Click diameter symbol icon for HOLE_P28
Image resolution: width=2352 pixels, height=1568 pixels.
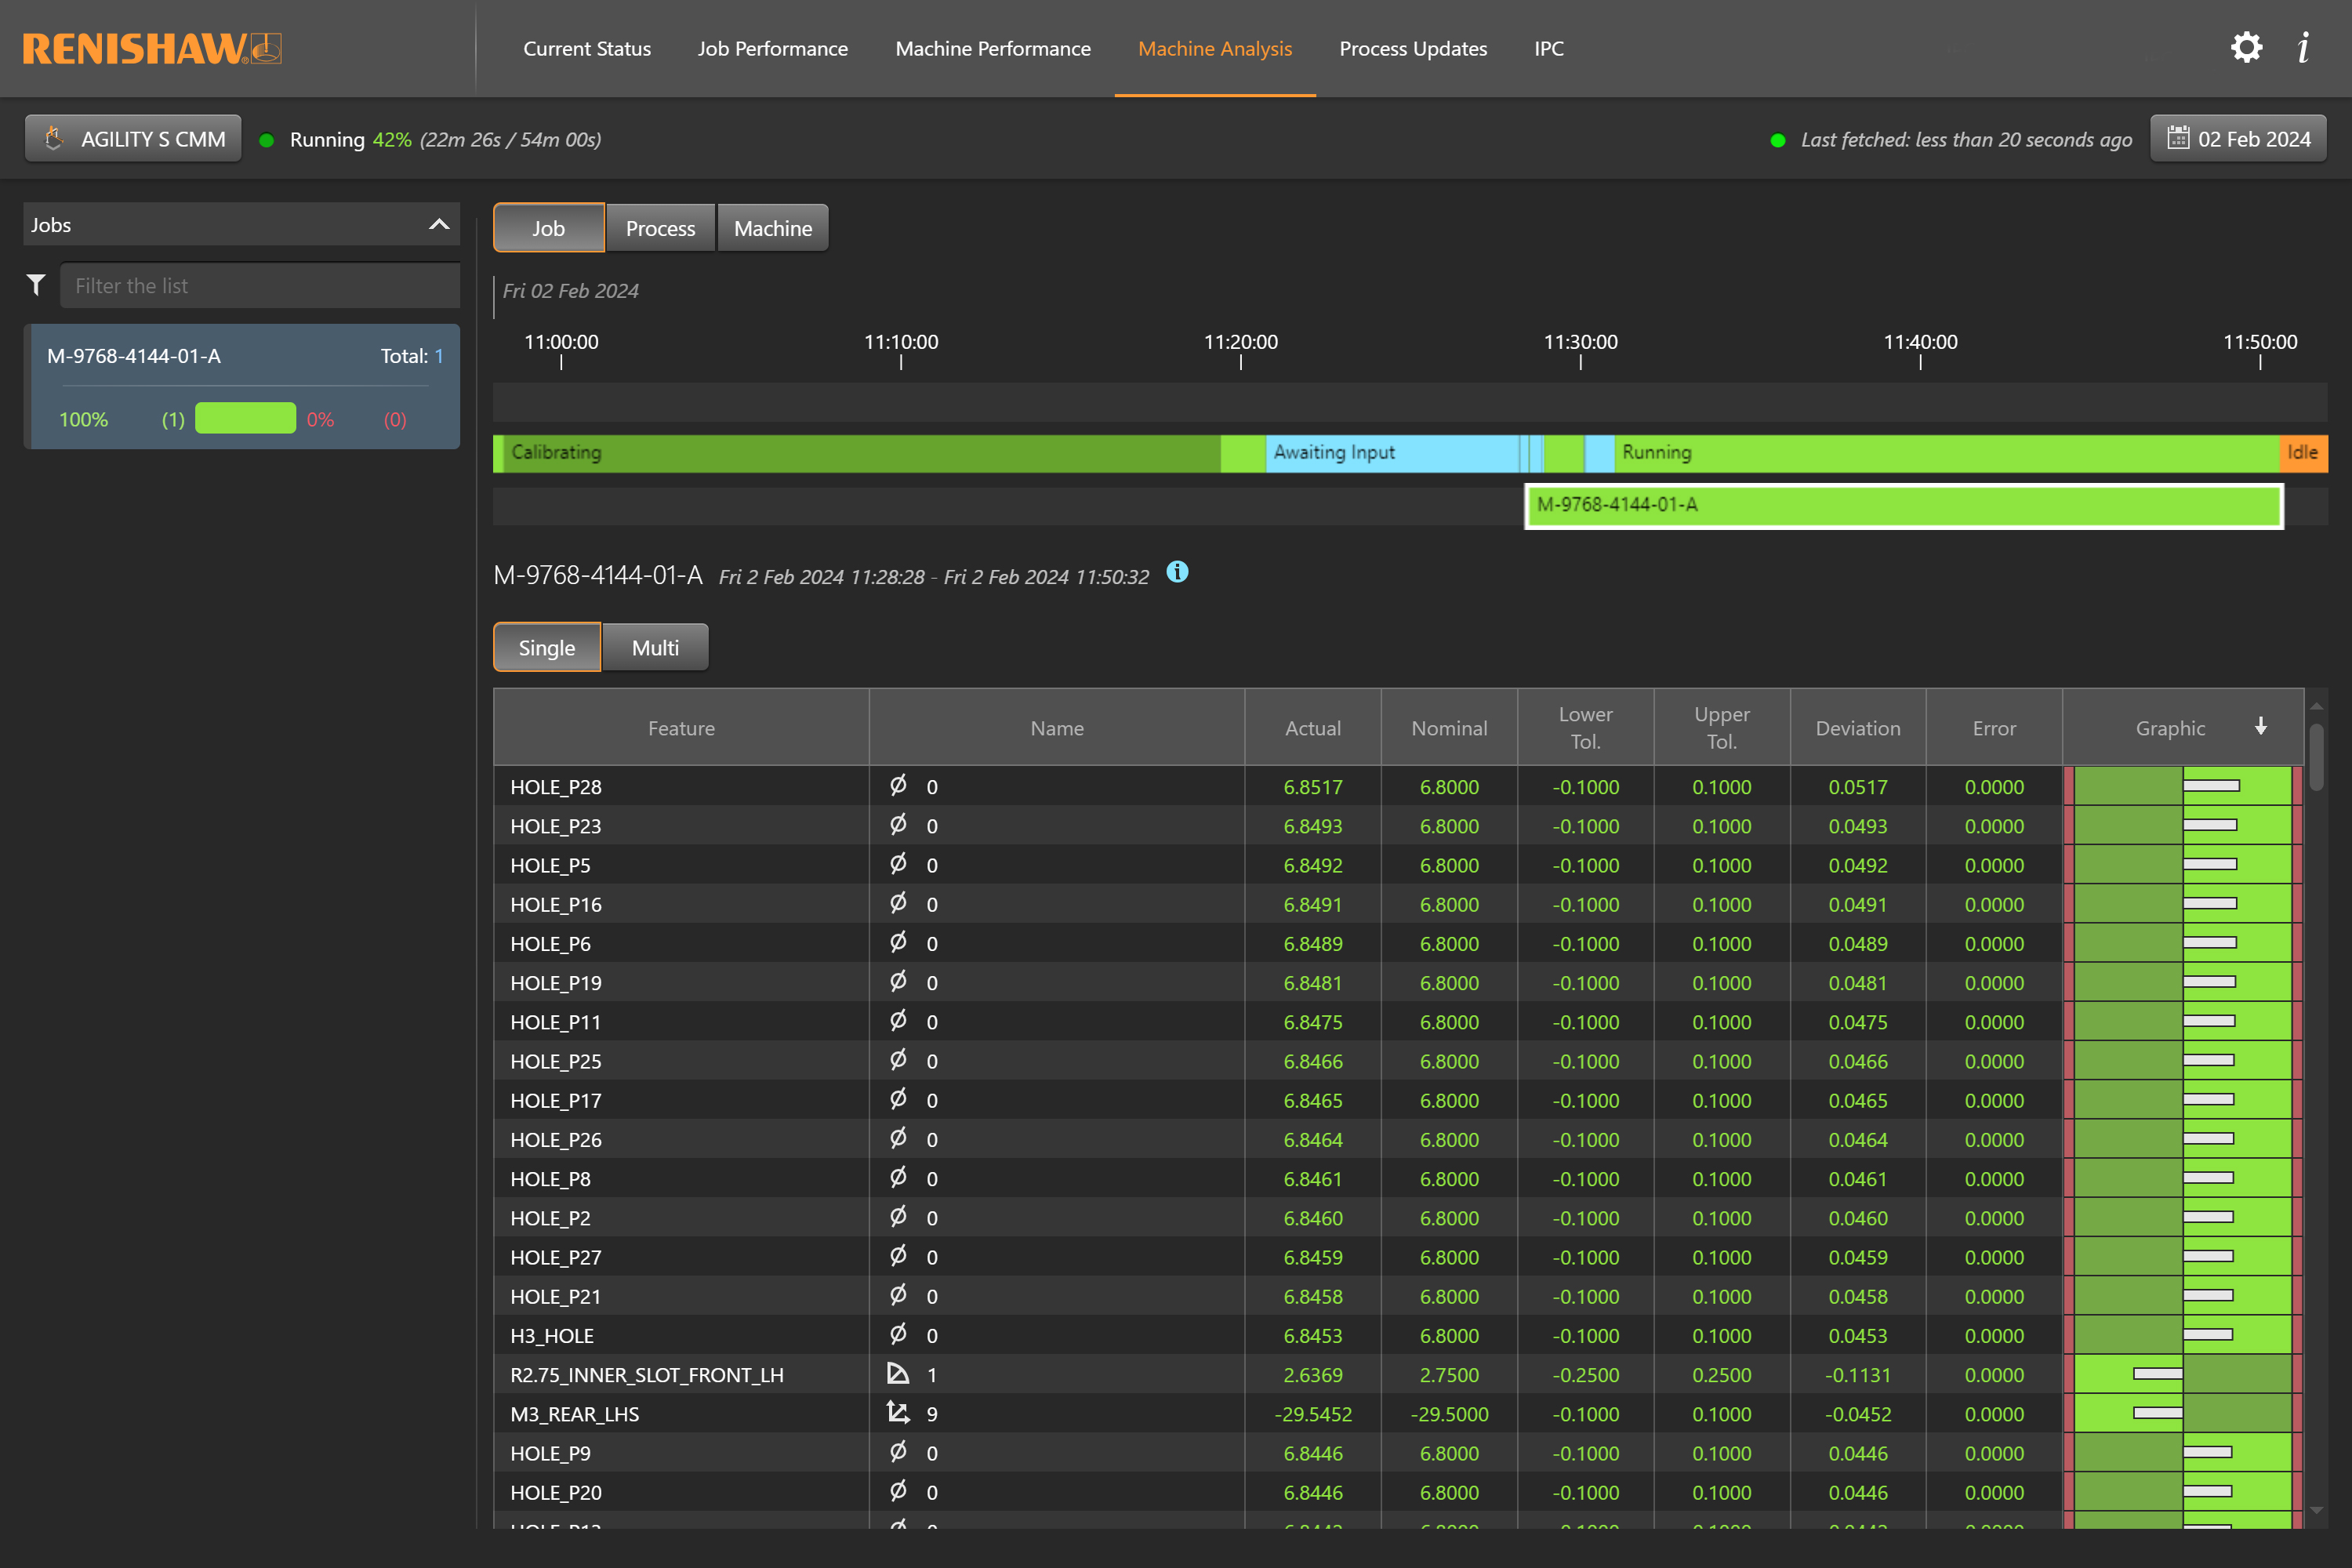898,786
